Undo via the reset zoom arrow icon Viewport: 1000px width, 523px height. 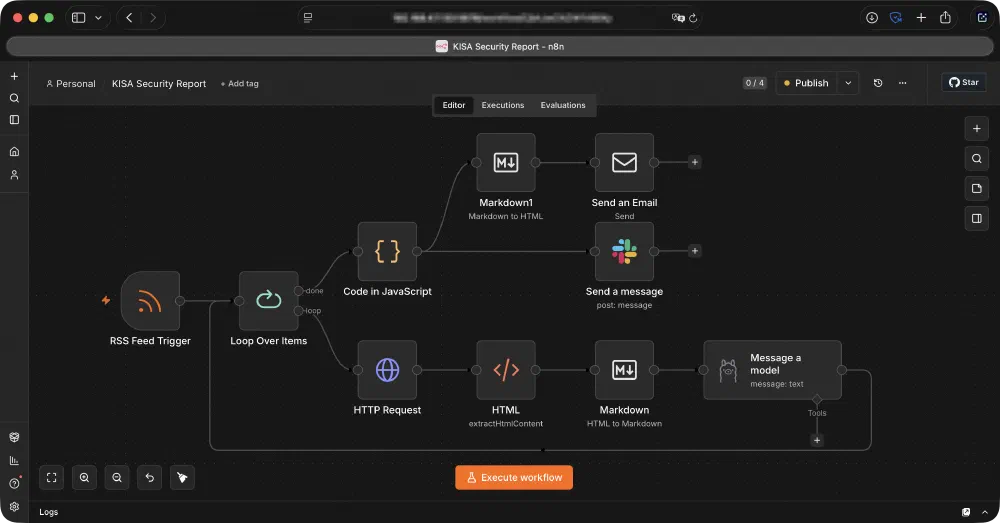click(x=149, y=478)
